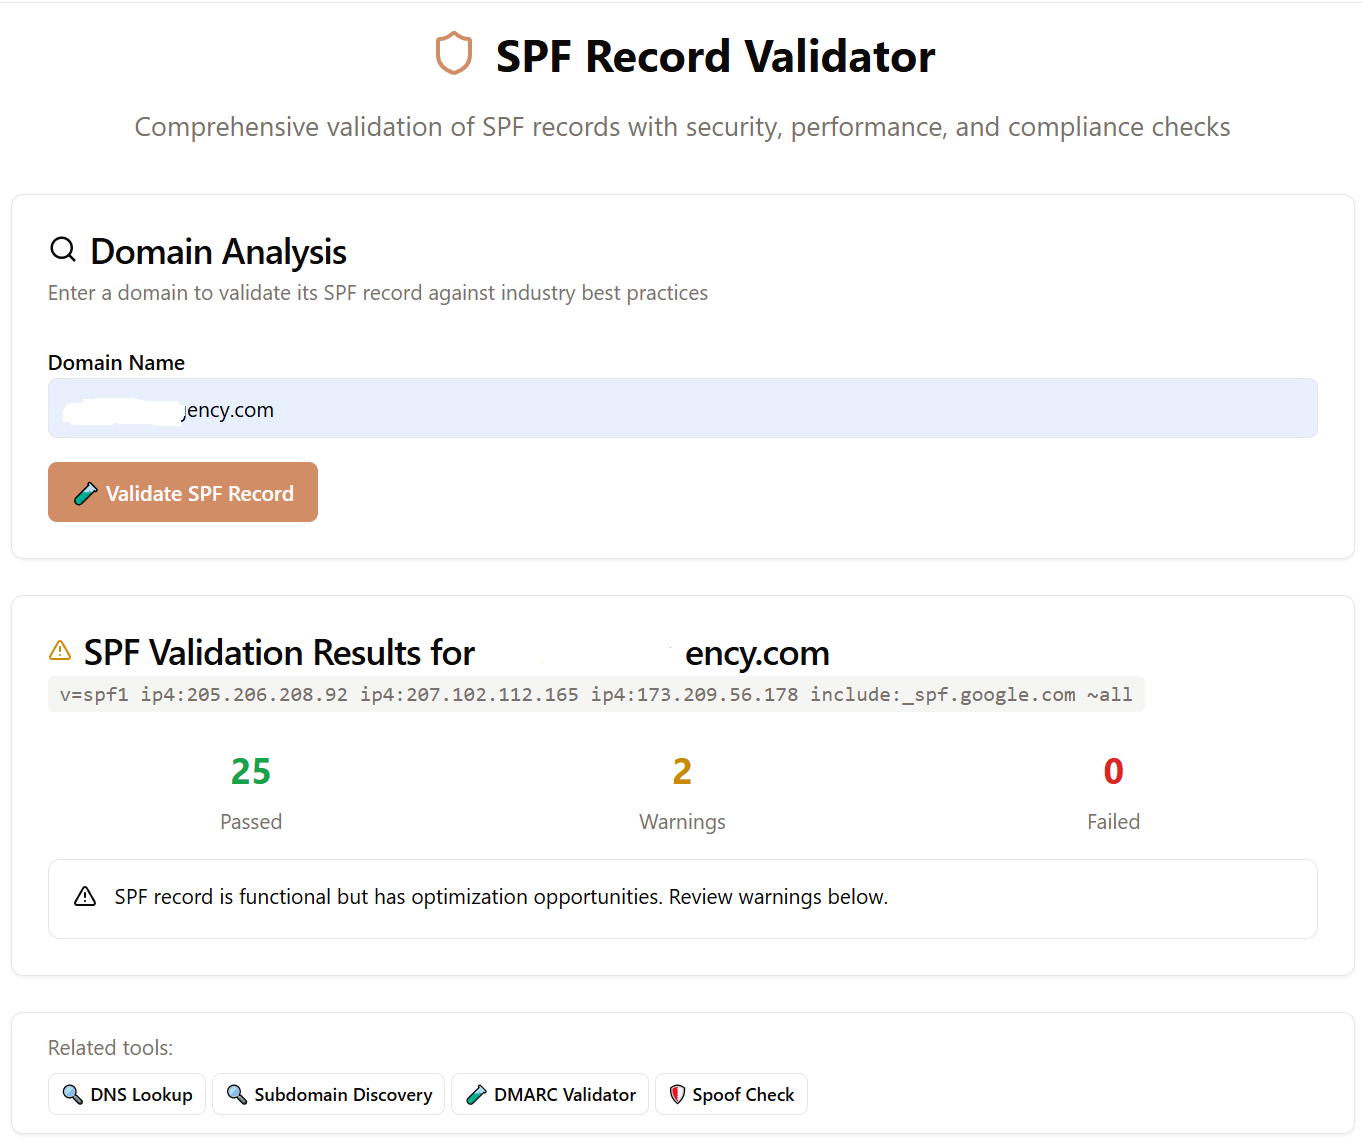Screen dimensions: 1362x1141
Task: Click the warning triangle in the summary message
Action: pos(85,896)
